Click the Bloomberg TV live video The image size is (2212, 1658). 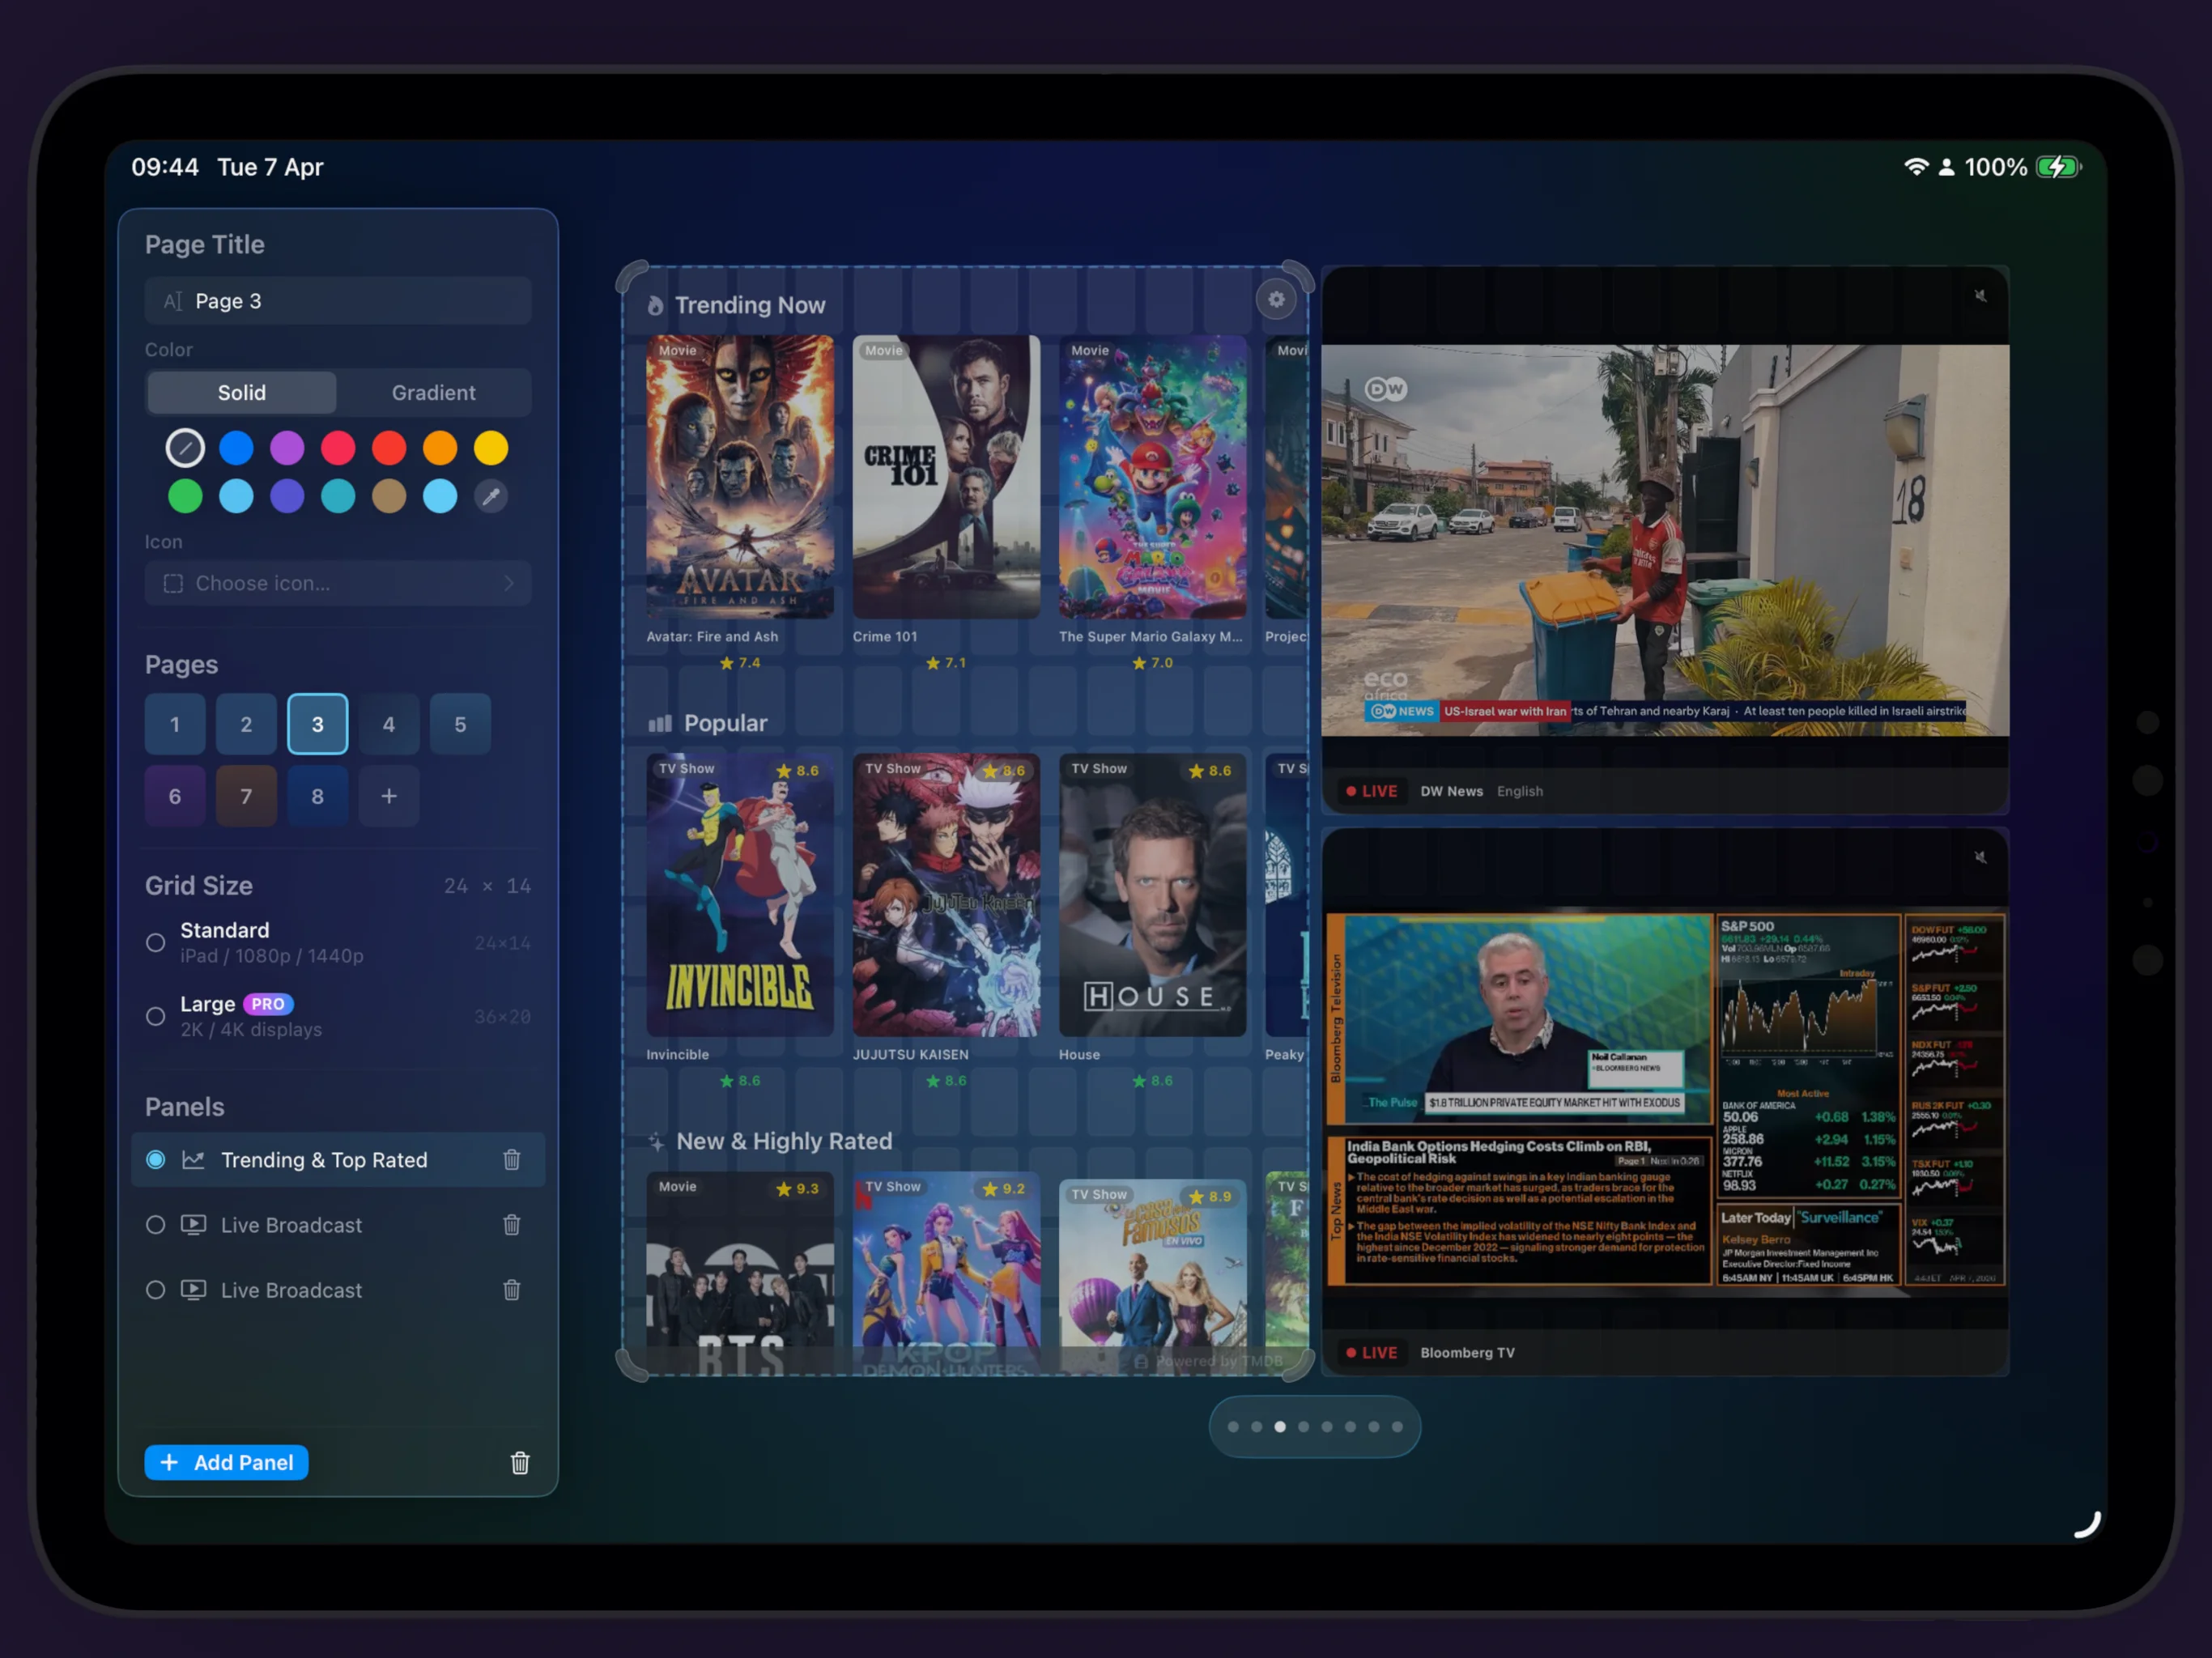coord(1665,1100)
